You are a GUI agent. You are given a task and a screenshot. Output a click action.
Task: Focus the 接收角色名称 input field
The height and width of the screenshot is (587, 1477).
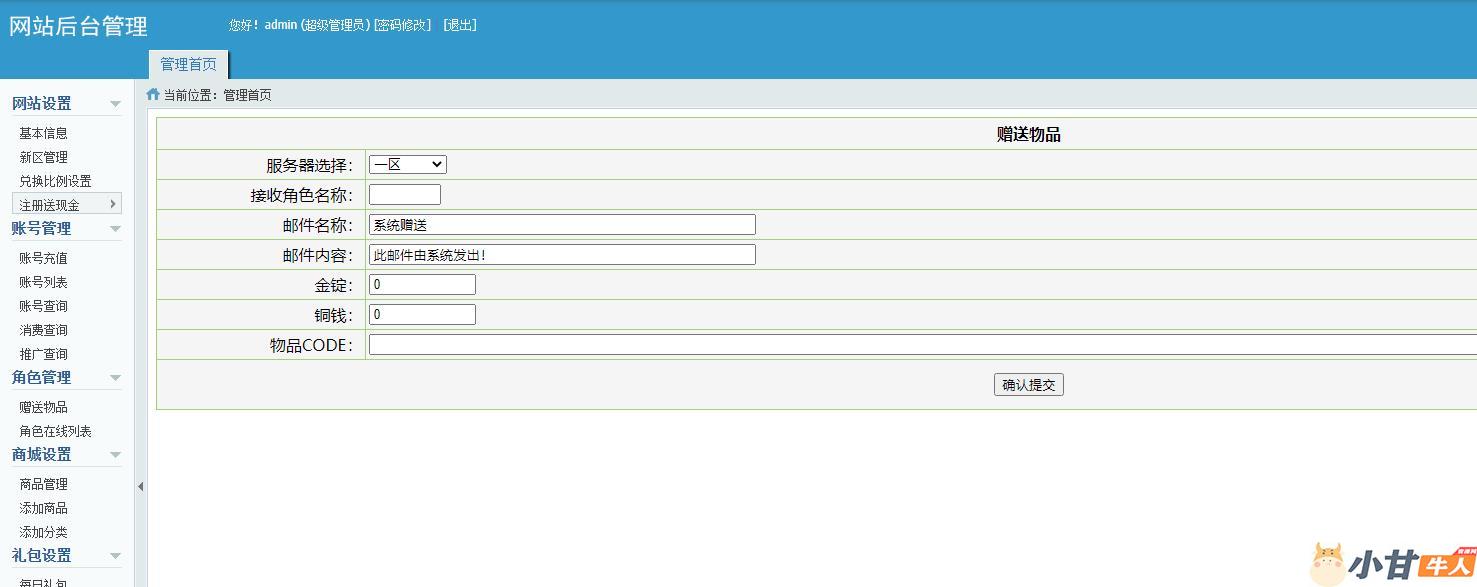[x=404, y=194]
